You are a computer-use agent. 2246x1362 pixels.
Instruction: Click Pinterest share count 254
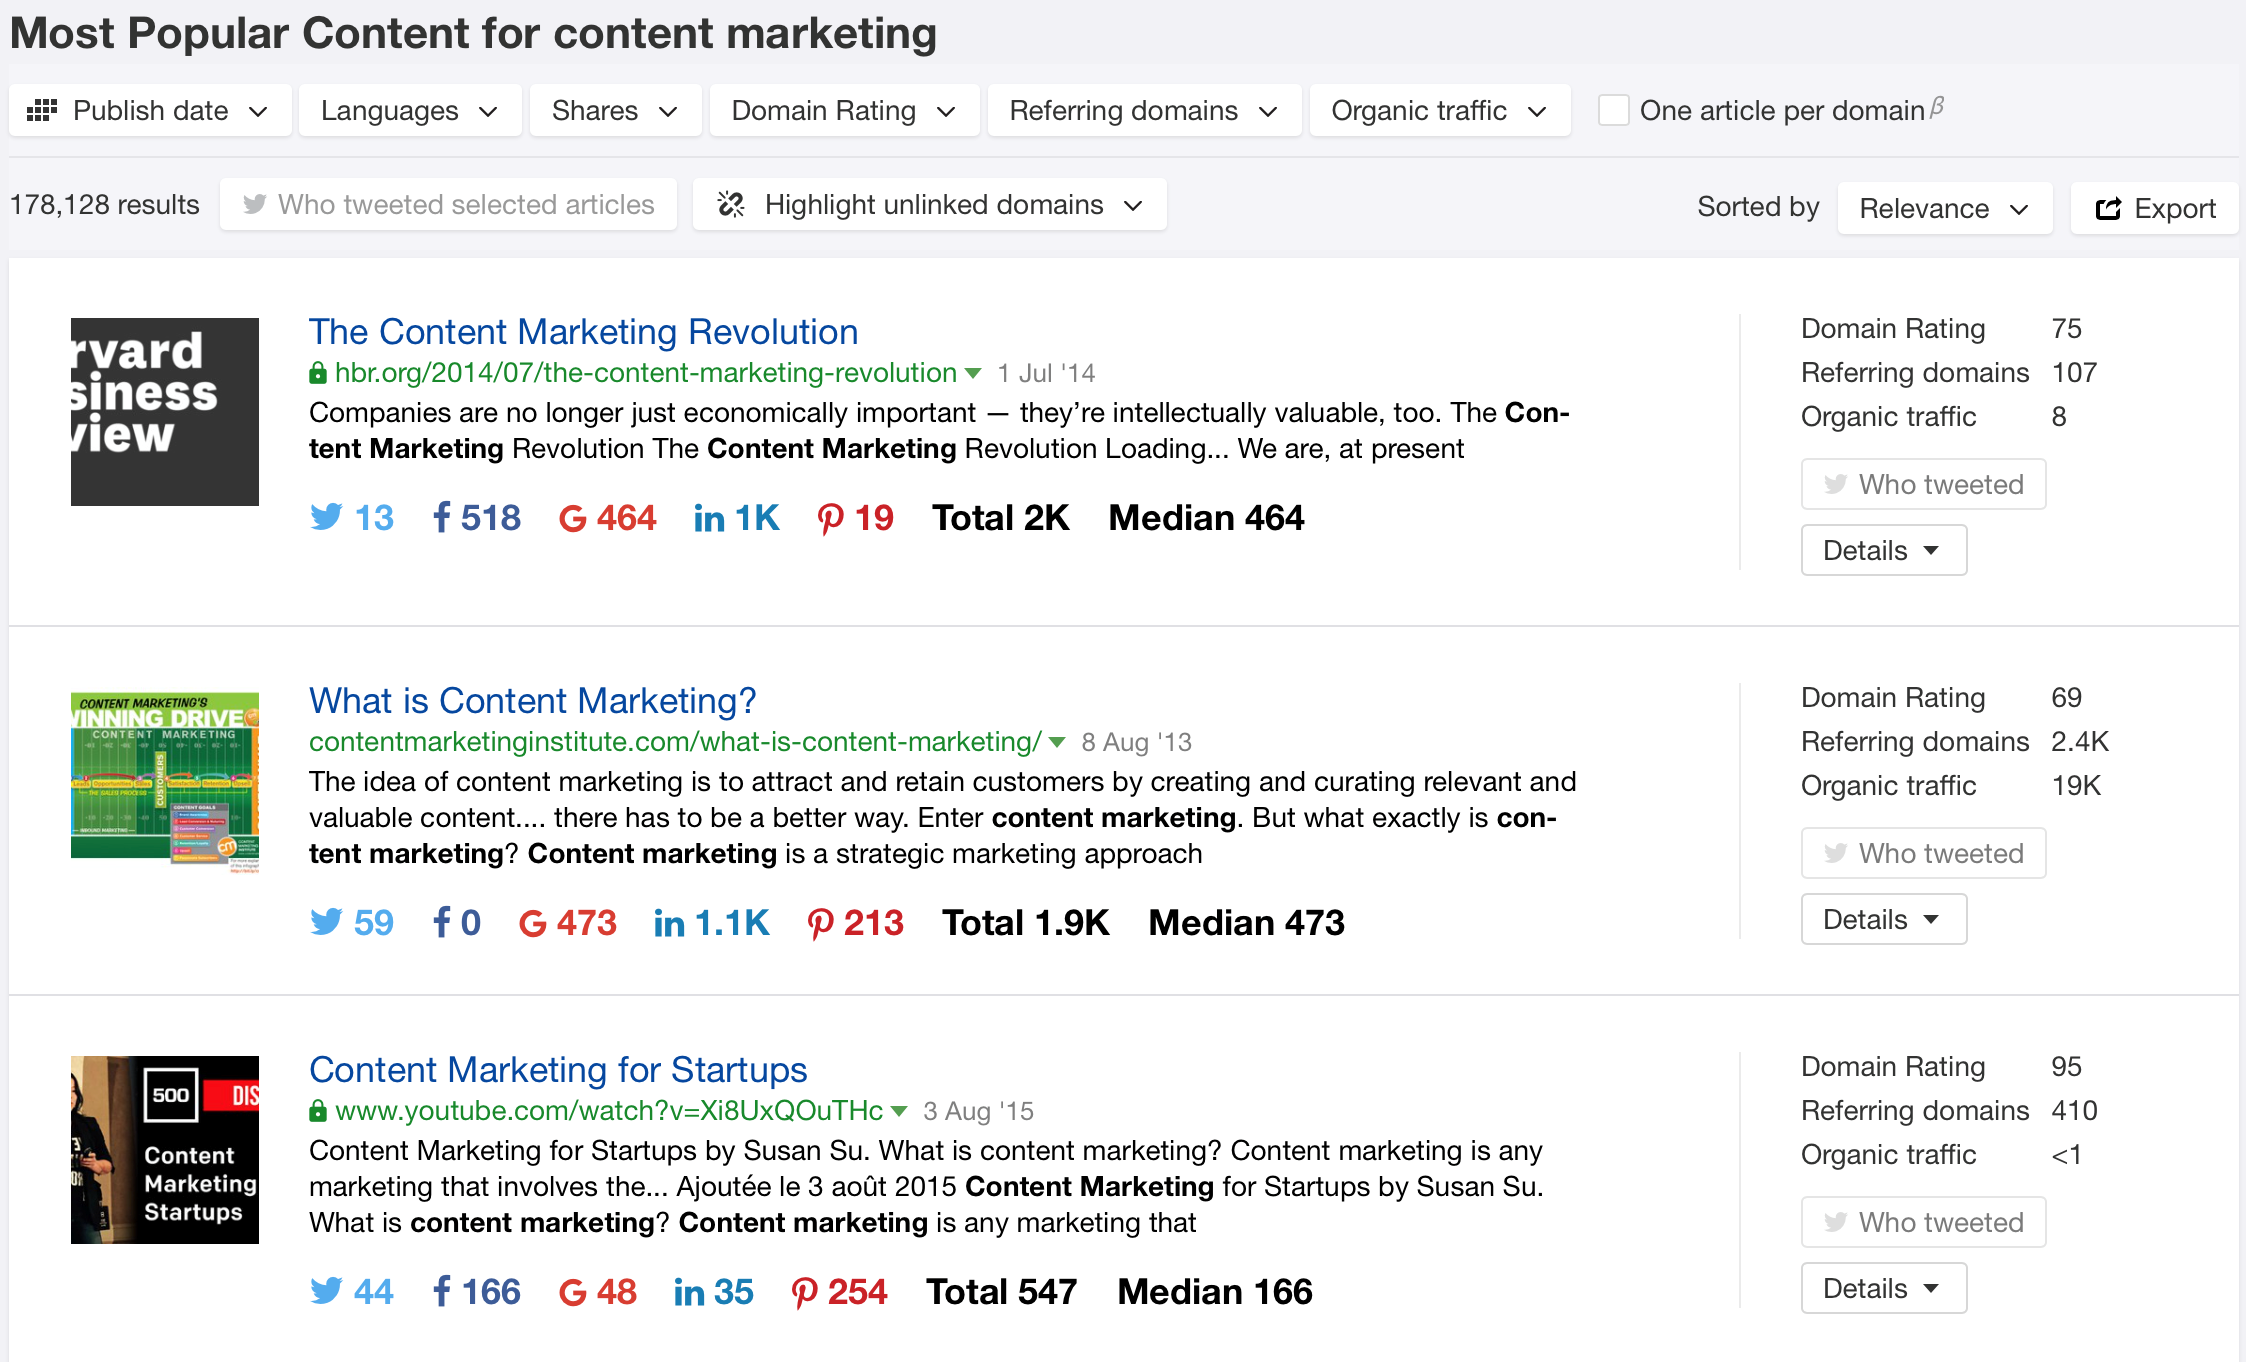(x=840, y=1292)
